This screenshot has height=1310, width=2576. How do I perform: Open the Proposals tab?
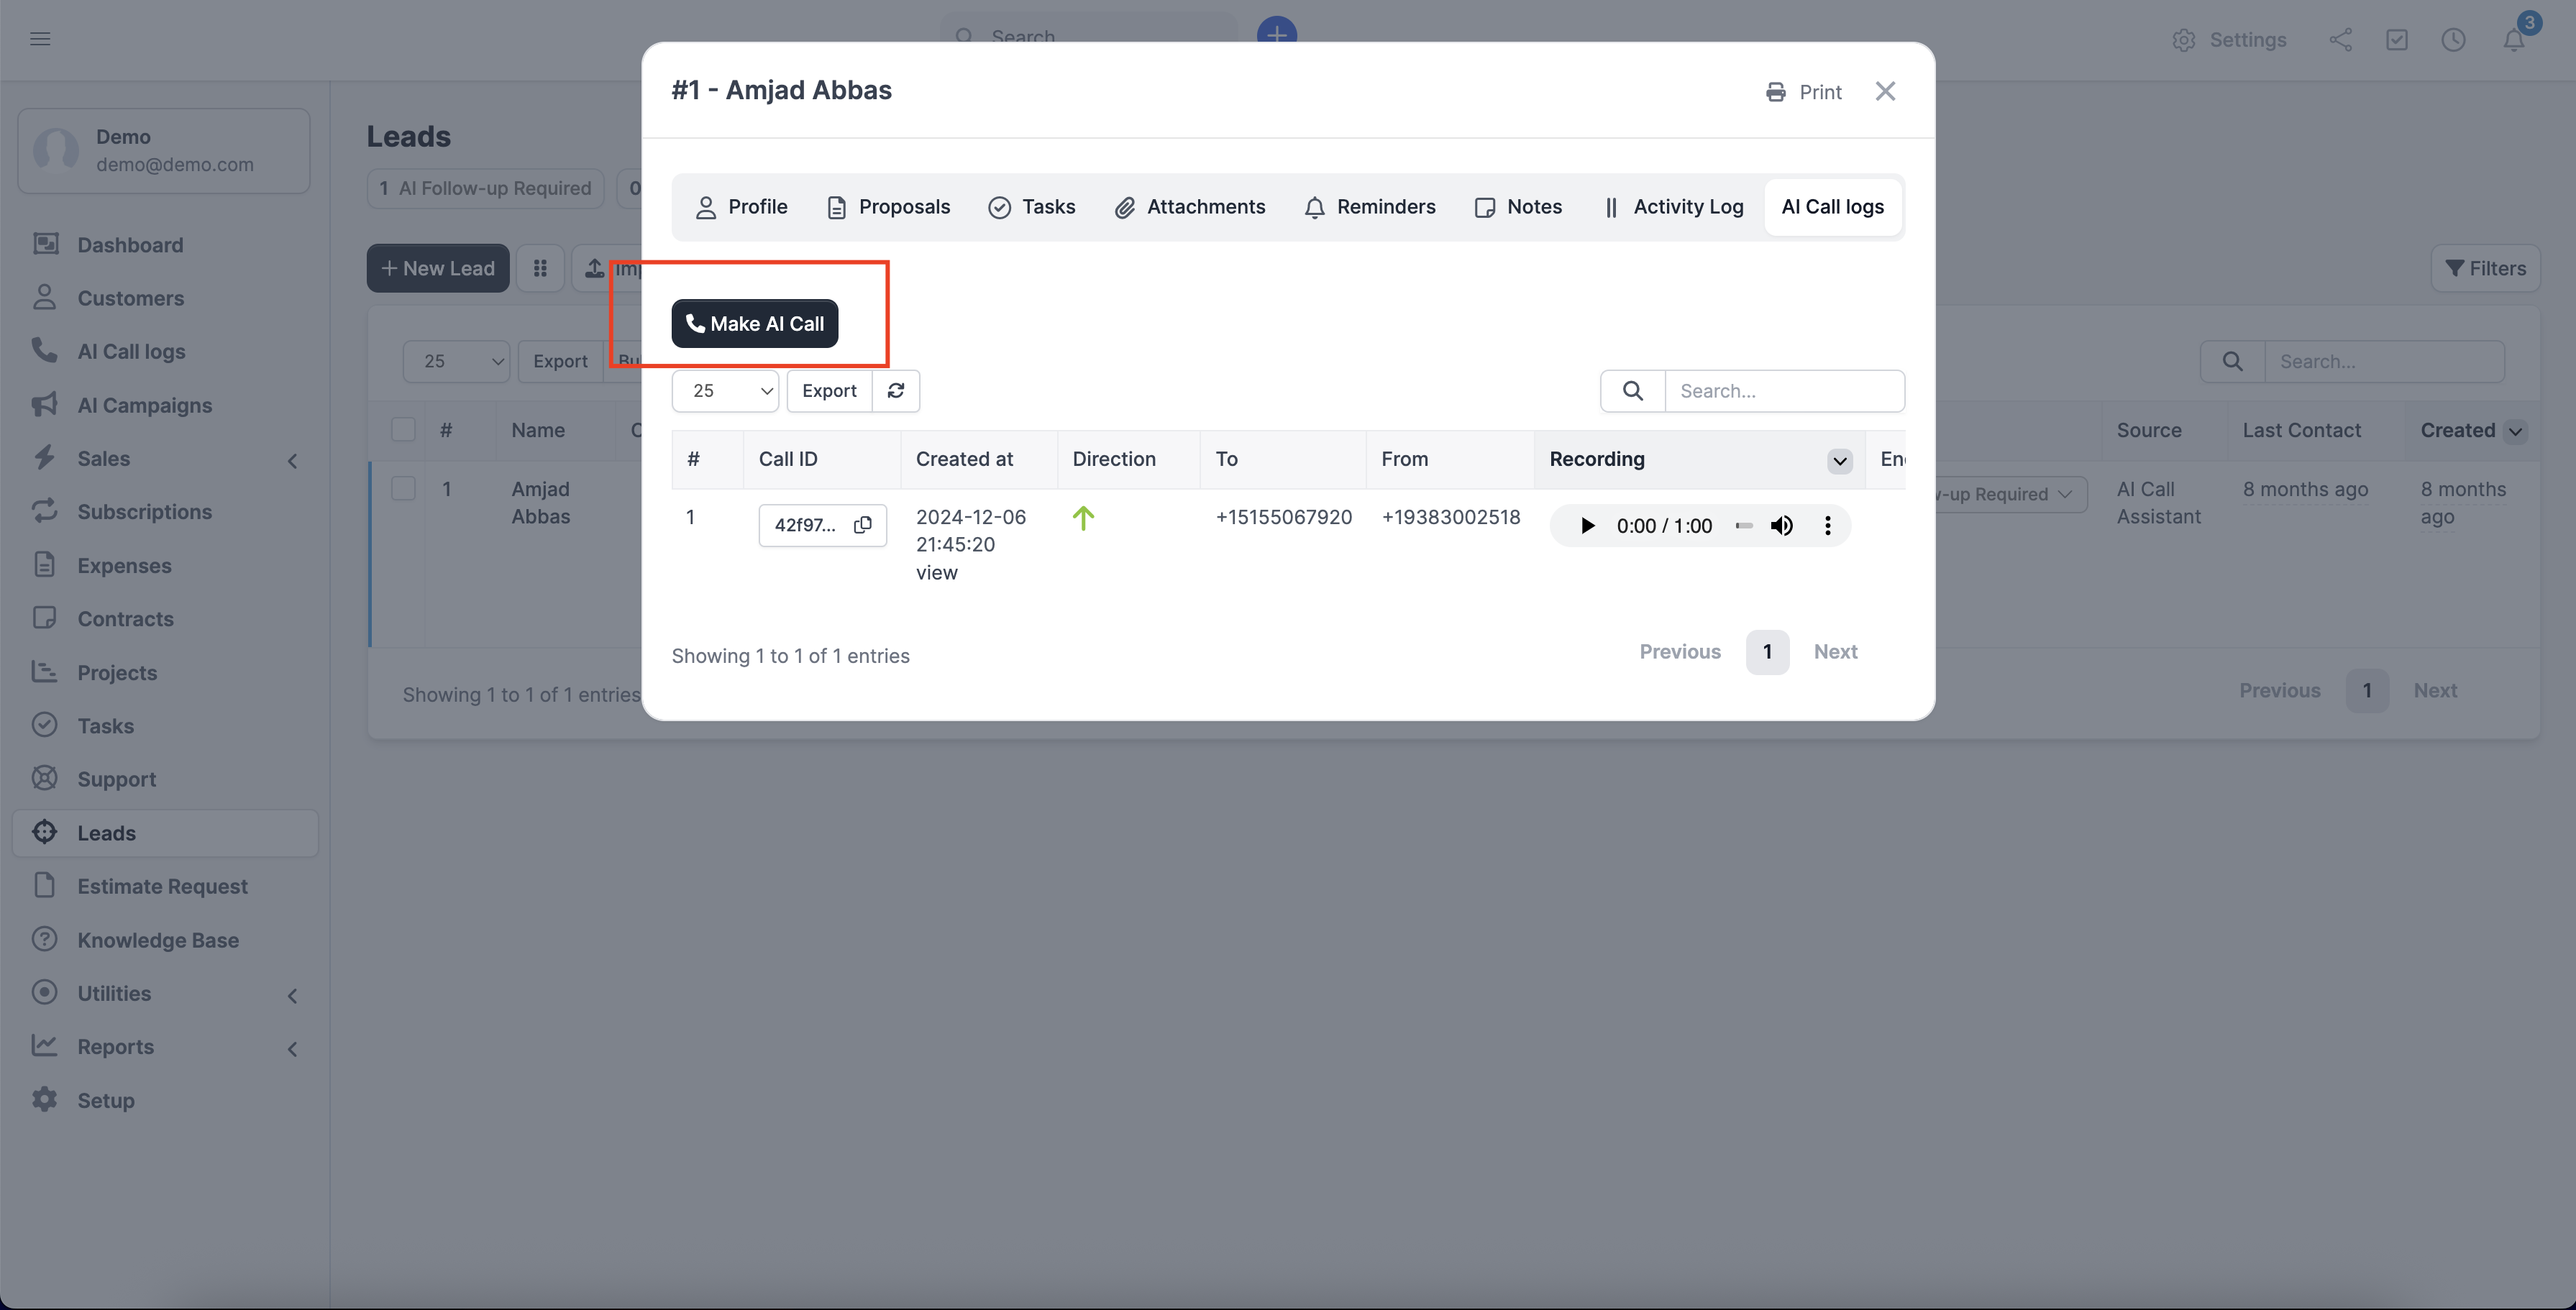click(x=888, y=207)
